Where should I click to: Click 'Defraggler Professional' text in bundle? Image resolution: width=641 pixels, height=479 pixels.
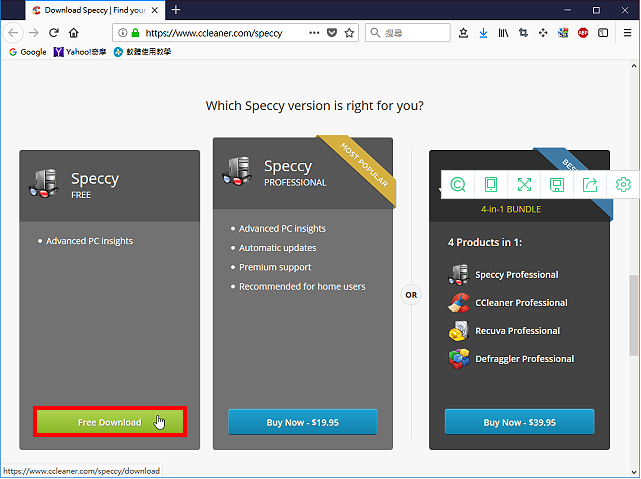pyautogui.click(x=524, y=359)
